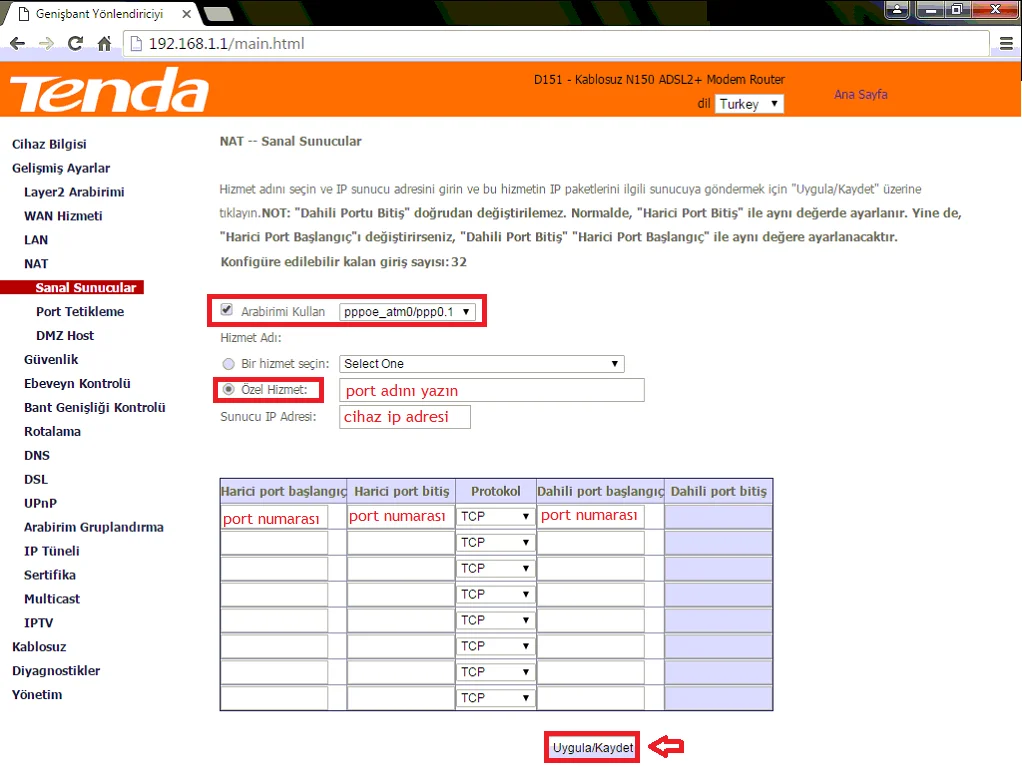This screenshot has height=767, width=1022.
Task: Click the Ana Sayfa link
Action: coord(860,94)
